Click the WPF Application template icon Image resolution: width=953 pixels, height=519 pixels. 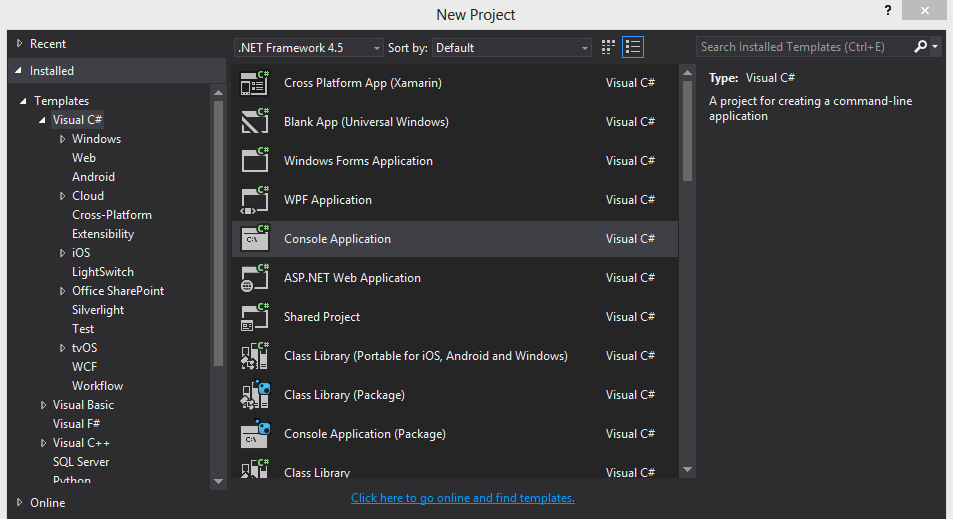(x=255, y=200)
